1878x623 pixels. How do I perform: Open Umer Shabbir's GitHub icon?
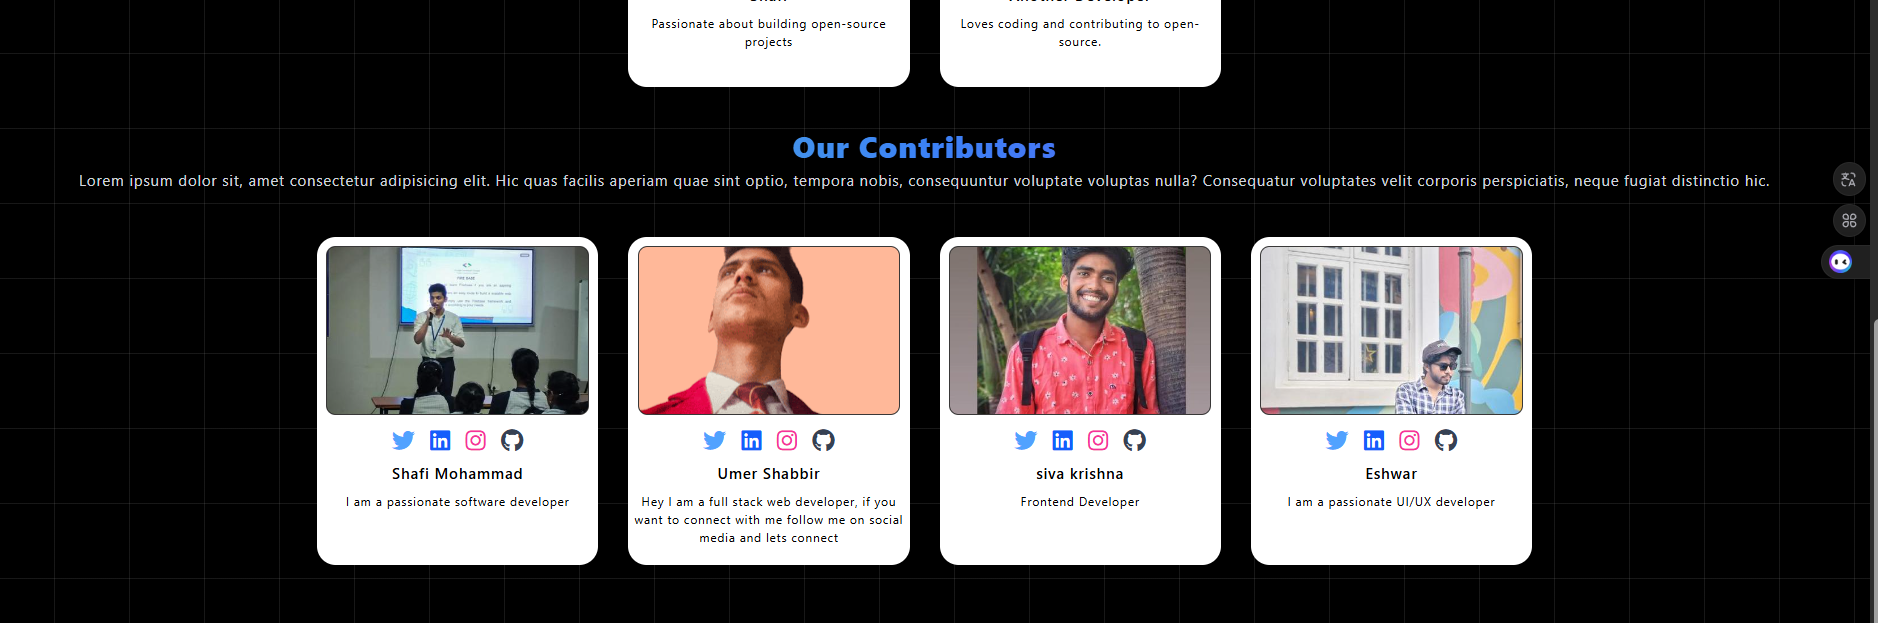click(x=823, y=440)
